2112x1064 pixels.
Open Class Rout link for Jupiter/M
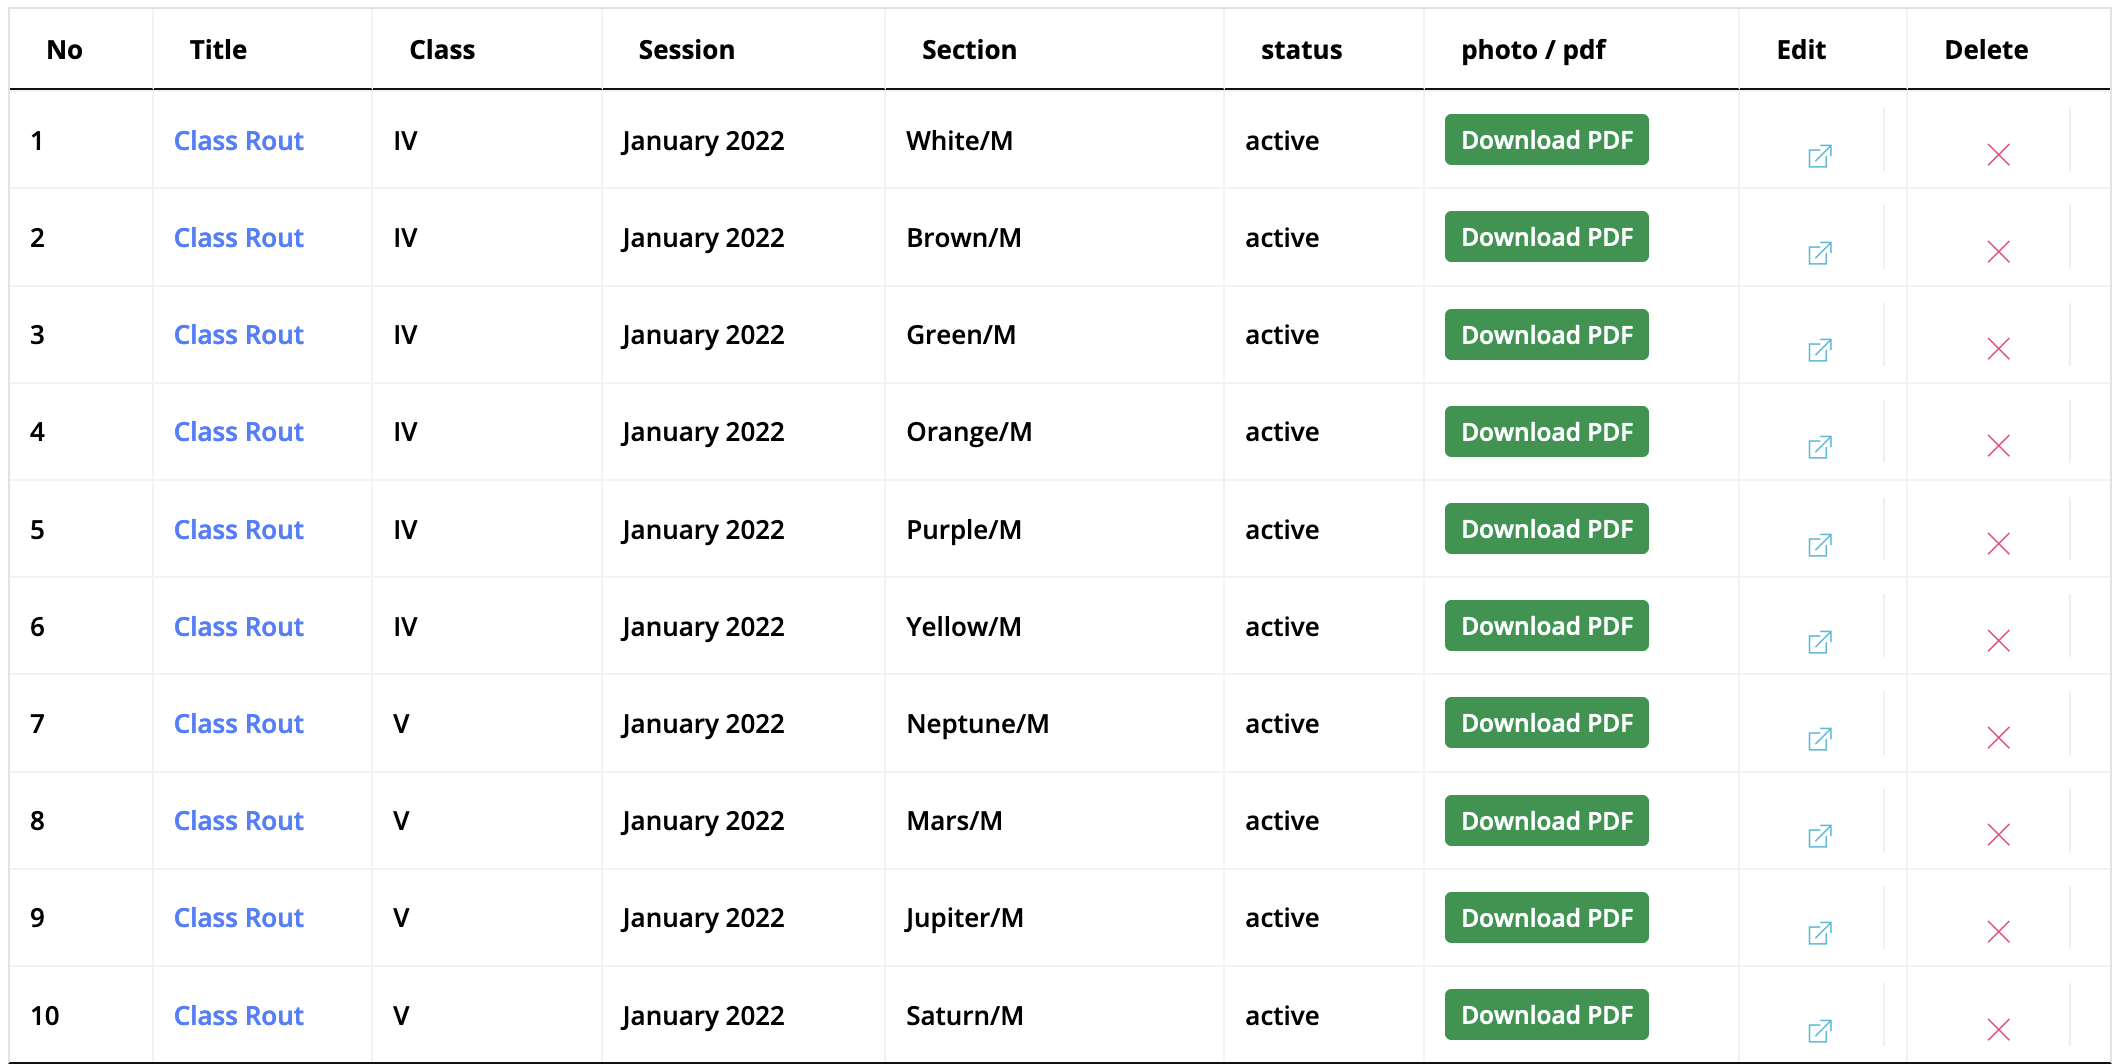click(x=238, y=918)
